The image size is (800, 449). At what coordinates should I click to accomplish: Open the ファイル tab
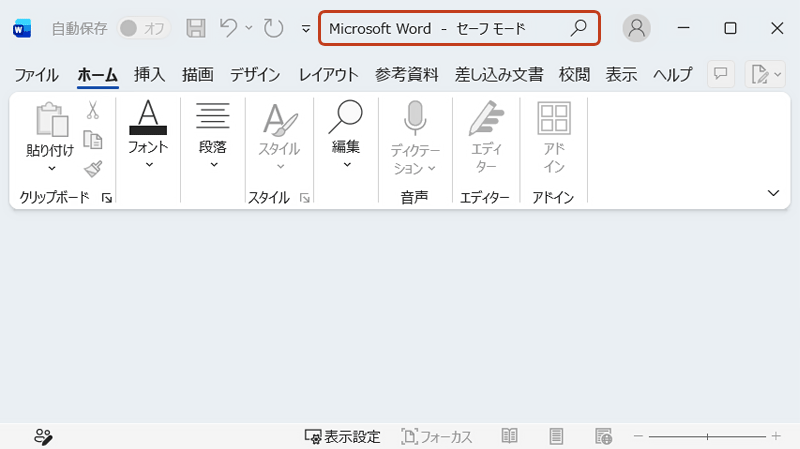tap(36, 75)
